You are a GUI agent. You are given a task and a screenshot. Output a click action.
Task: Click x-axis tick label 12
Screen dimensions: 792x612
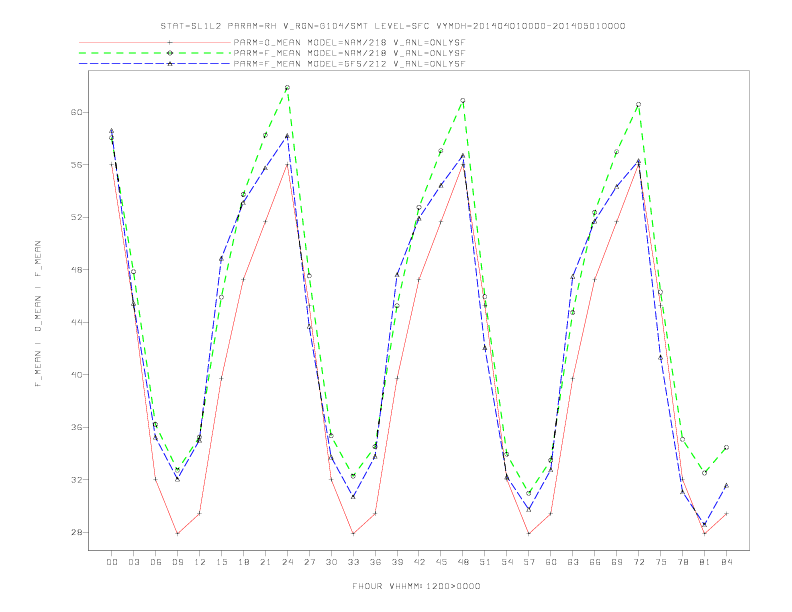click(x=200, y=562)
